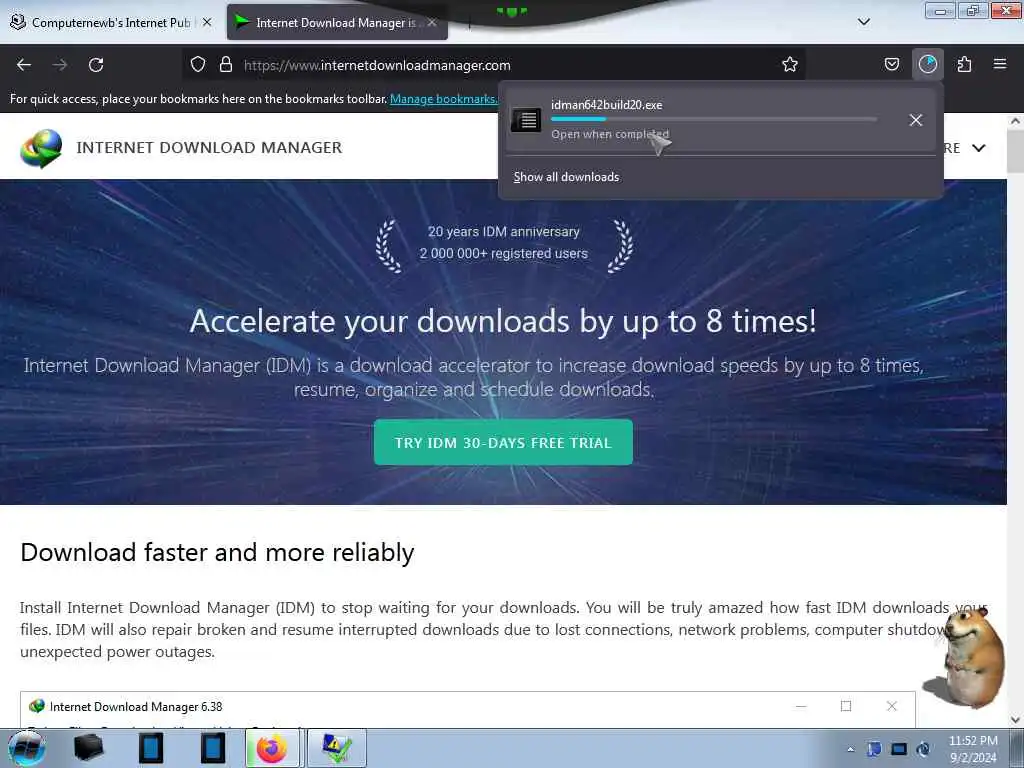
Task: Click the idman642build20.exe file icon
Action: point(526,120)
